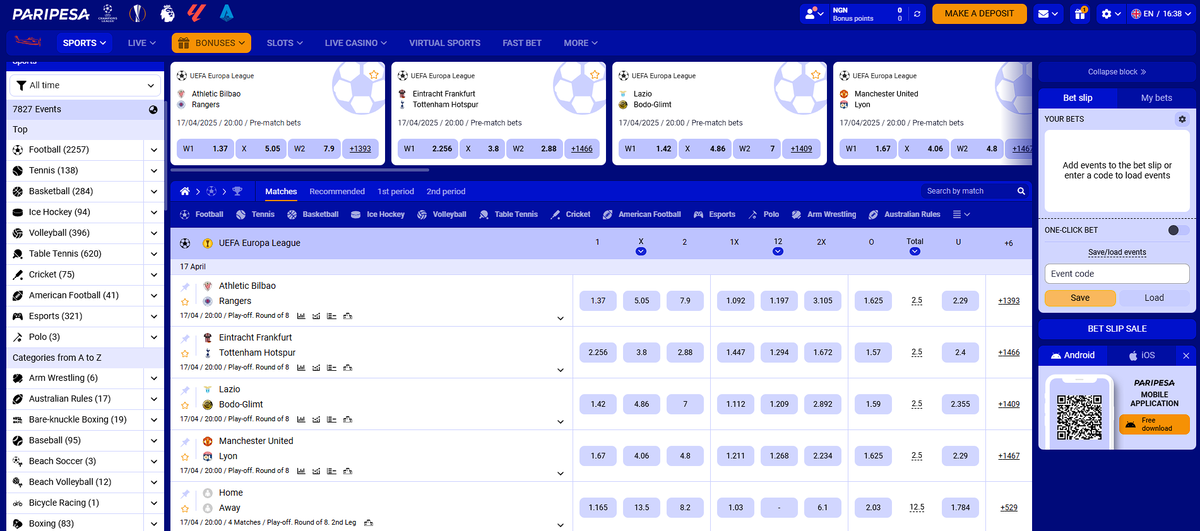Image resolution: width=1200 pixels, height=531 pixels.
Task: Open the gift box promotions icon
Action: click(1080, 14)
